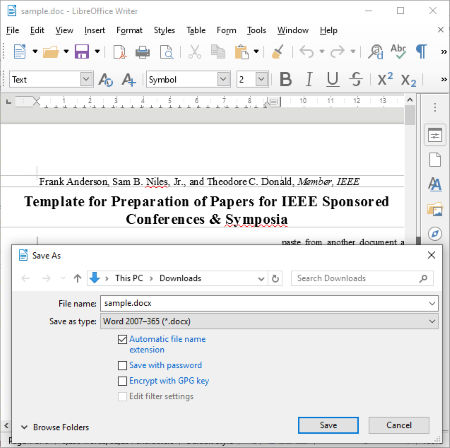Apply Bold formatting

click(x=286, y=79)
